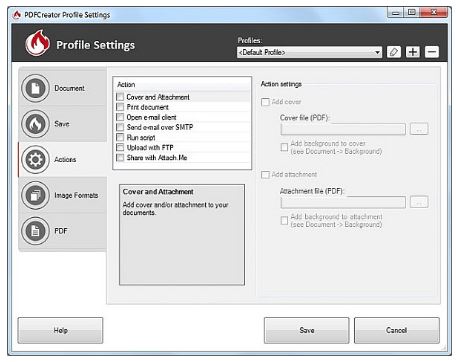456x362 pixels.
Task: Check Send e-mail over SMTP
Action: [120, 127]
